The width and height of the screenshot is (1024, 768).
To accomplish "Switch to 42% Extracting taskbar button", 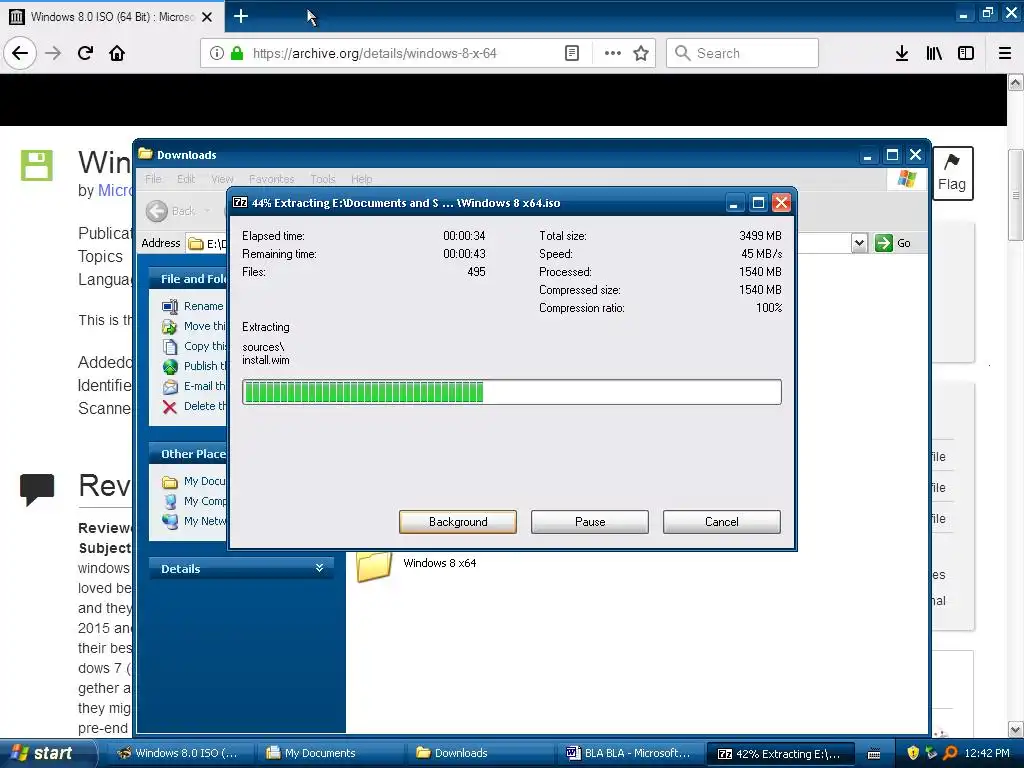I will click(780, 753).
